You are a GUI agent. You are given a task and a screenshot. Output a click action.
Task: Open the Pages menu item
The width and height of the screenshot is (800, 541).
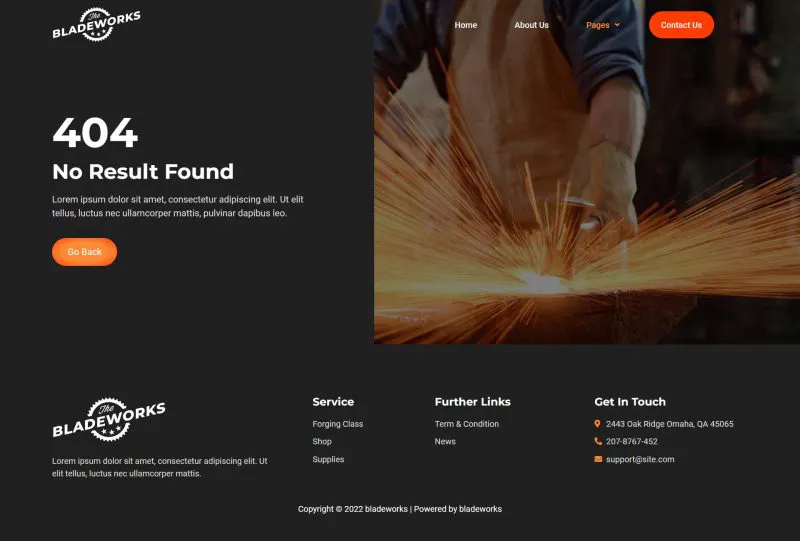coord(597,25)
